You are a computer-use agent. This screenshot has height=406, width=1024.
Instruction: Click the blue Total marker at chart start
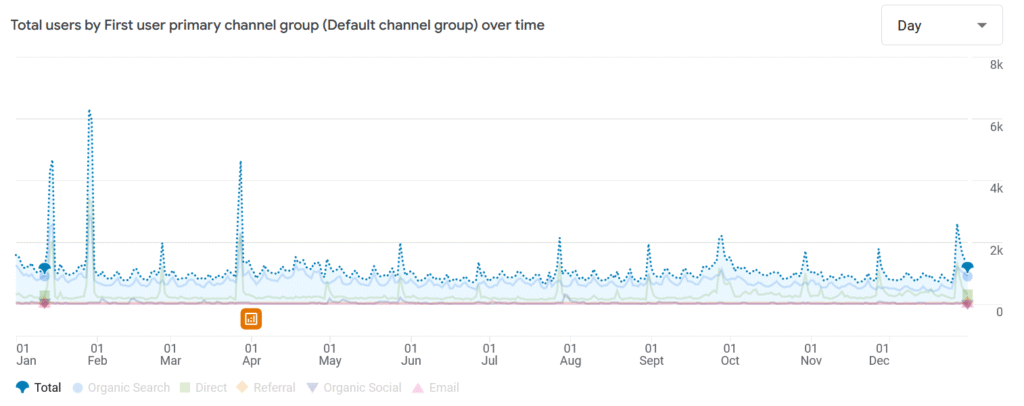pos(44,268)
